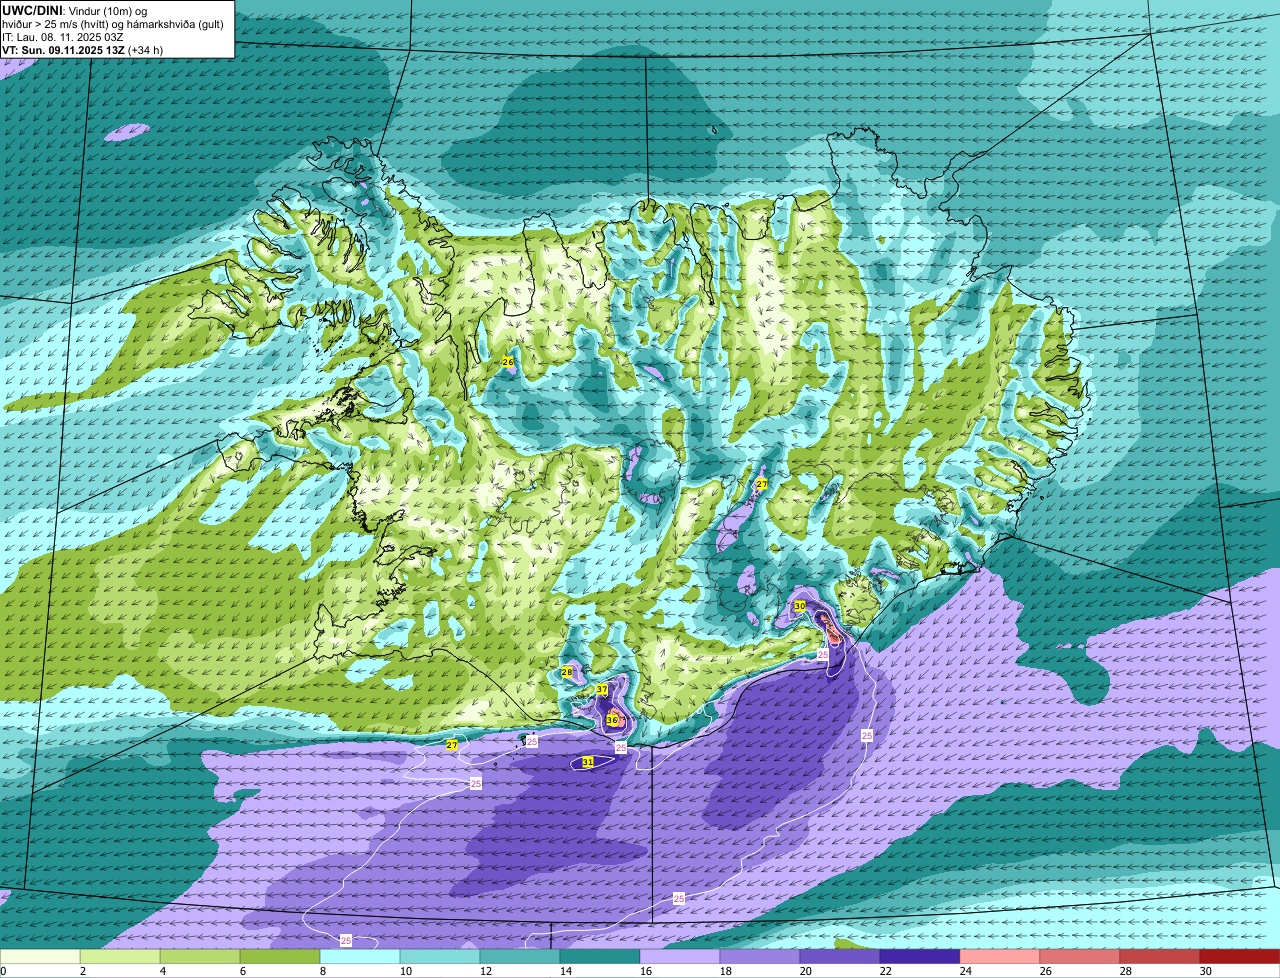
Task: Pick the 4–6 m/s green legend swatch
Action: tap(200, 957)
